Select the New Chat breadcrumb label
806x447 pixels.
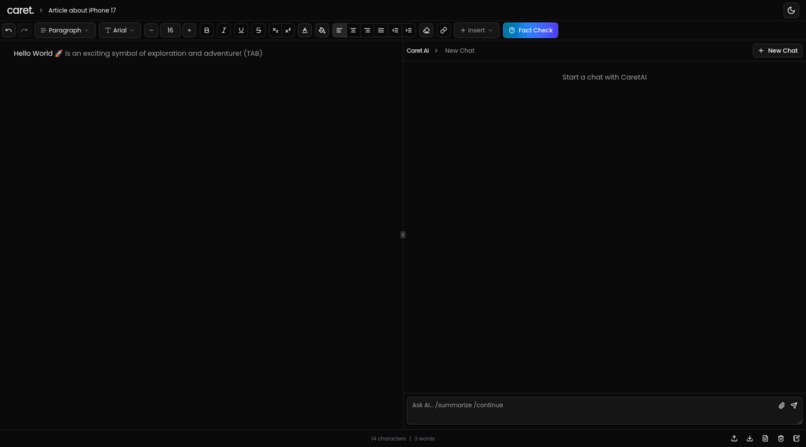tap(460, 50)
